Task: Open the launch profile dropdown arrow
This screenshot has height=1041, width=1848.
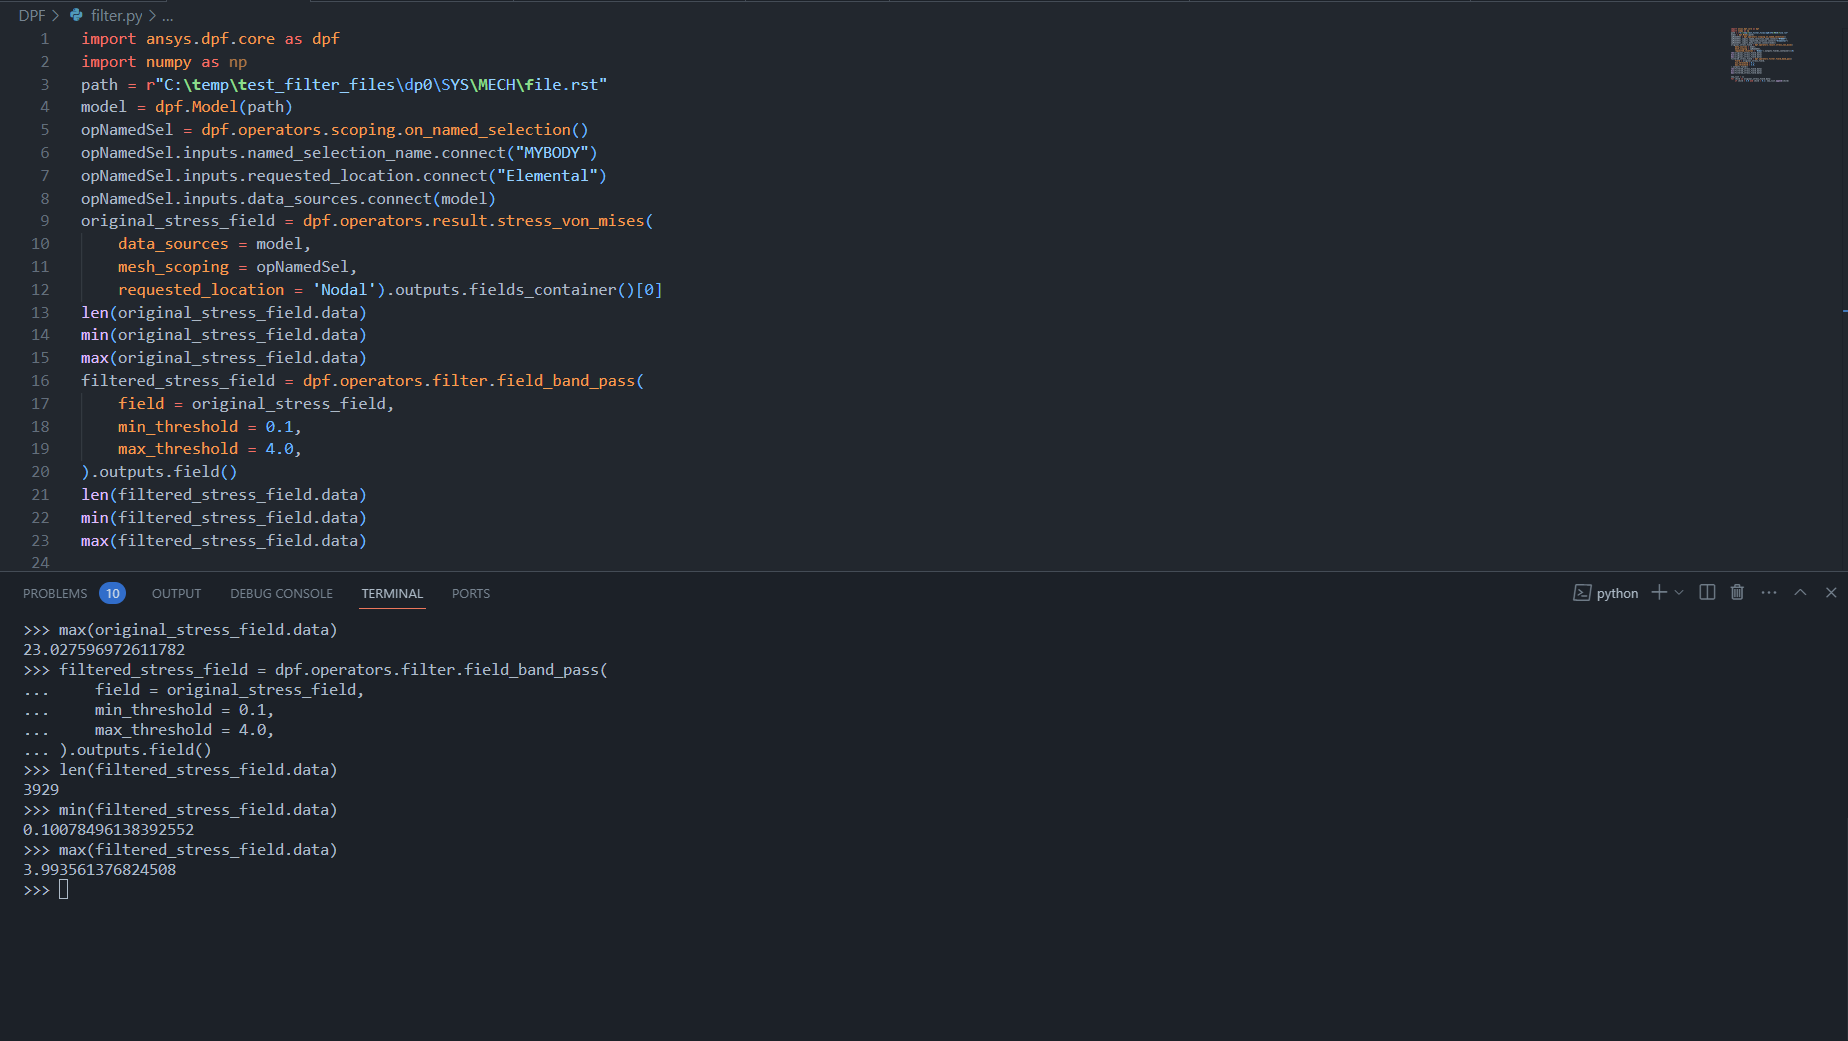Action: tap(1679, 592)
